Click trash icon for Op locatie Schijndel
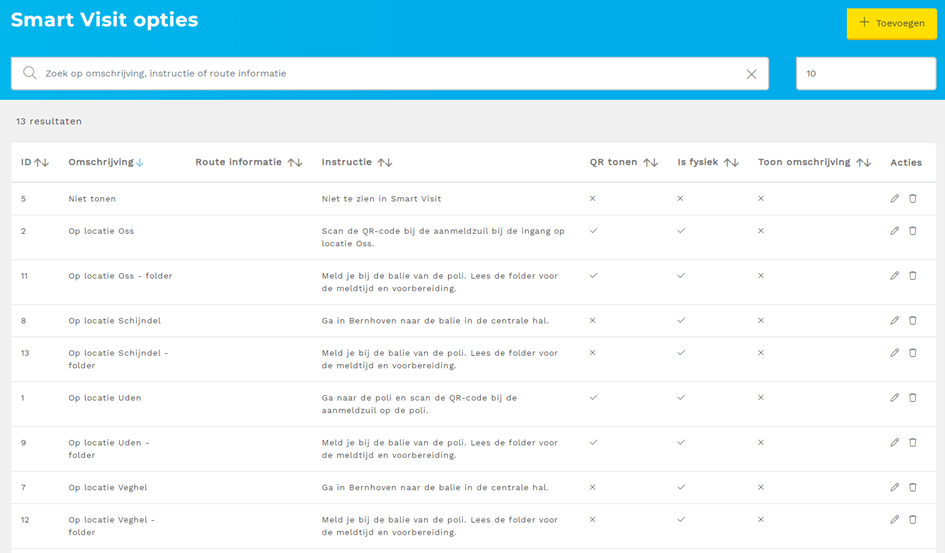The image size is (945, 553). [913, 321]
